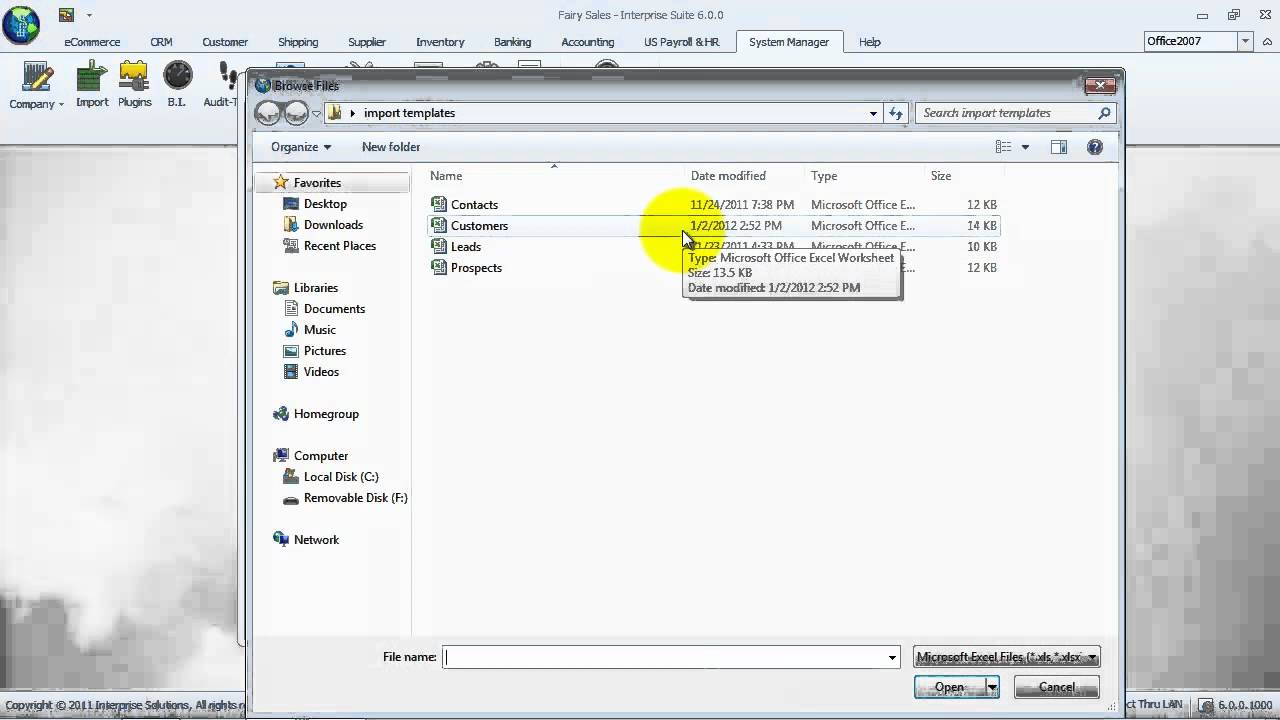Click the search magnifier icon
Screen dimensions: 1280x720
coord(1104,113)
